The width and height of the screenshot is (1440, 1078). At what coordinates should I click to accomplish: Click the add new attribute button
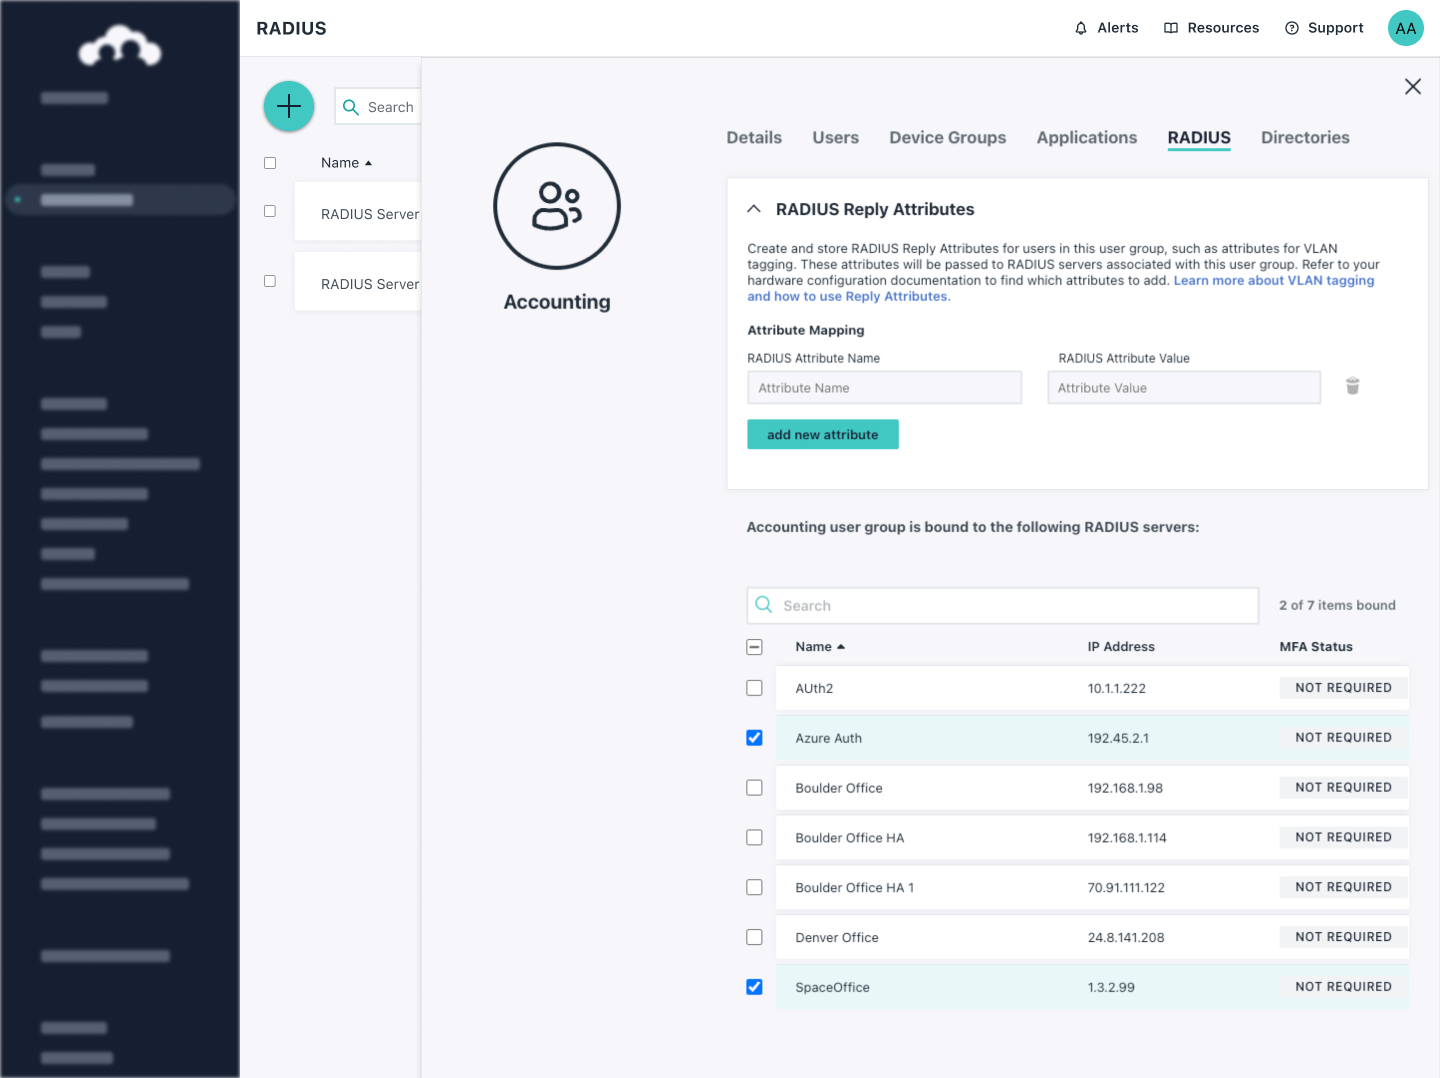(822, 434)
